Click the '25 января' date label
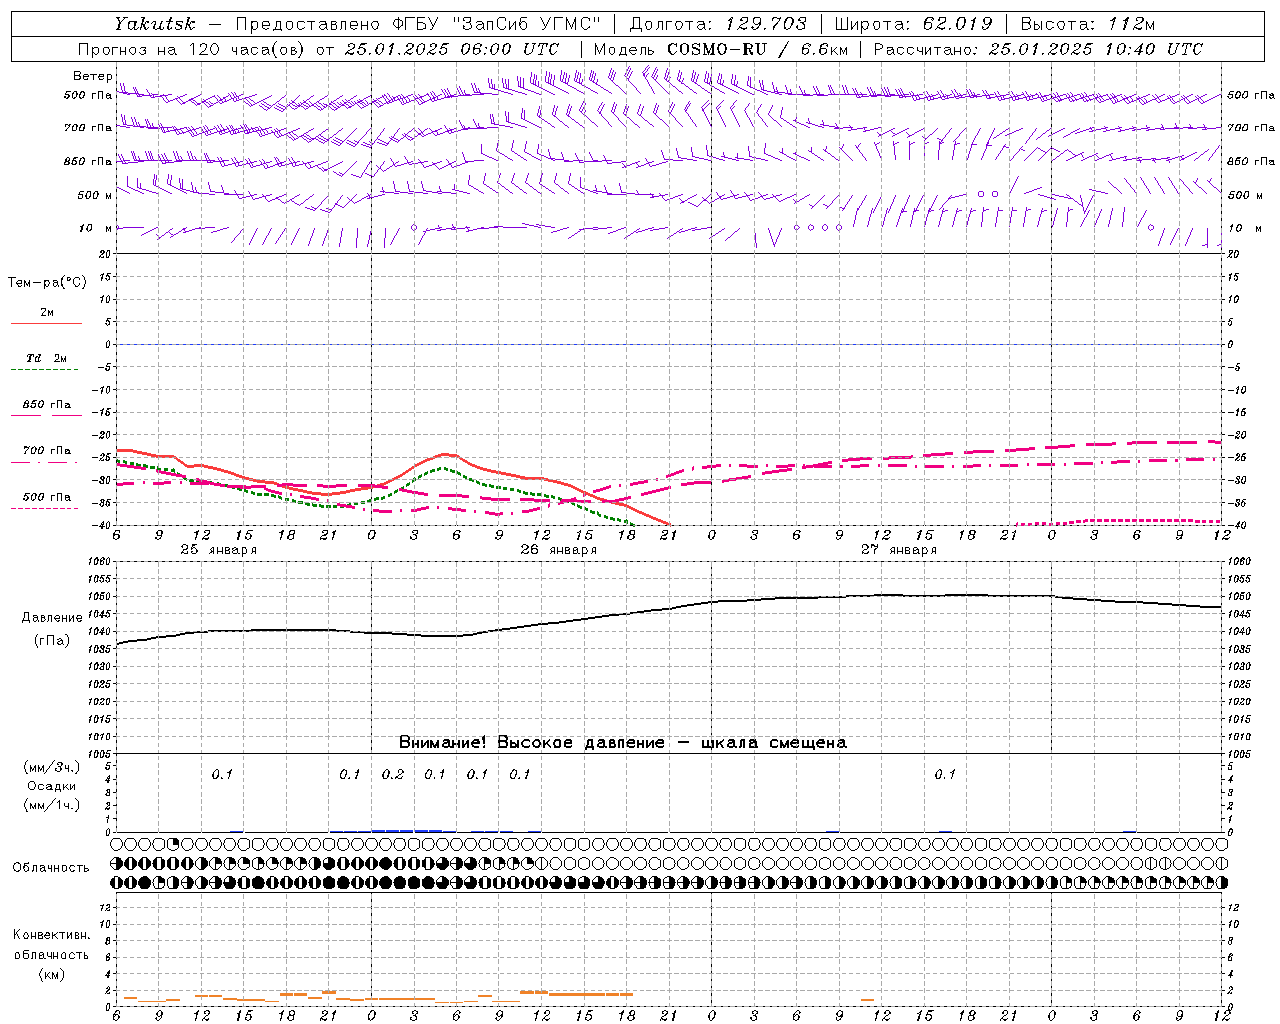This screenshot has width=1280, height=1024. pos(218,550)
